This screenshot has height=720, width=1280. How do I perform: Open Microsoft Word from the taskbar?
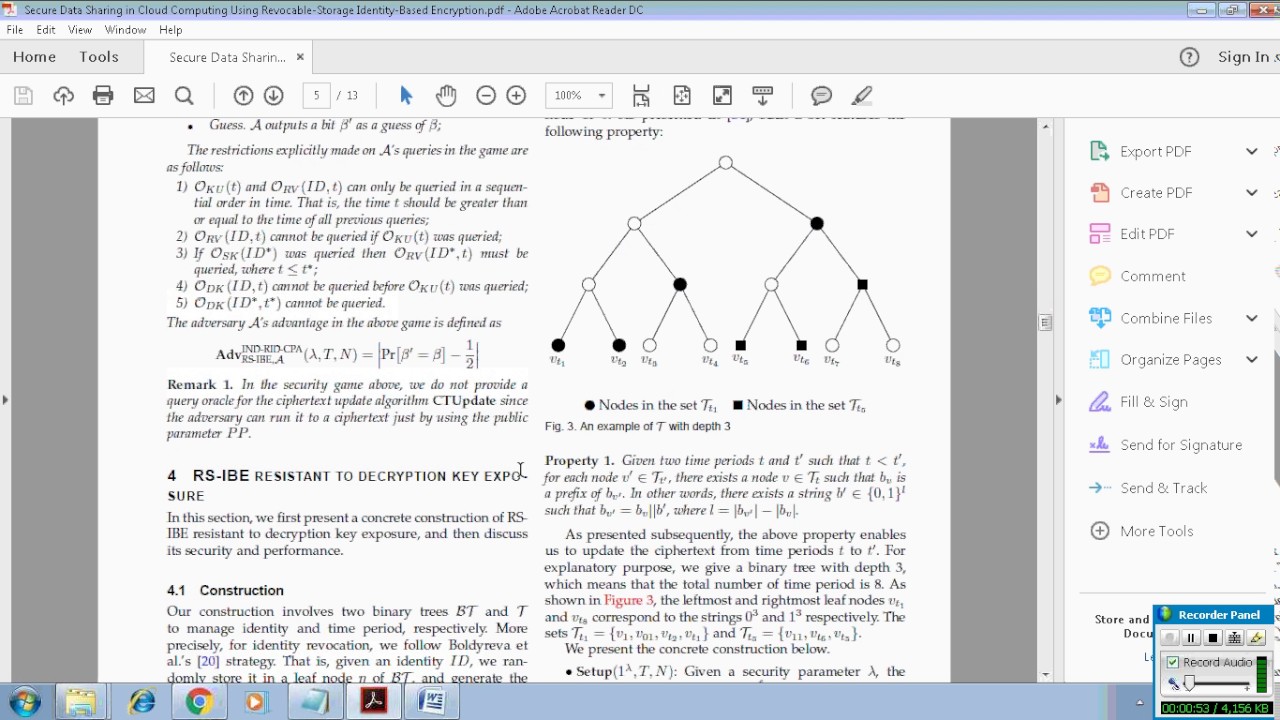click(x=431, y=701)
